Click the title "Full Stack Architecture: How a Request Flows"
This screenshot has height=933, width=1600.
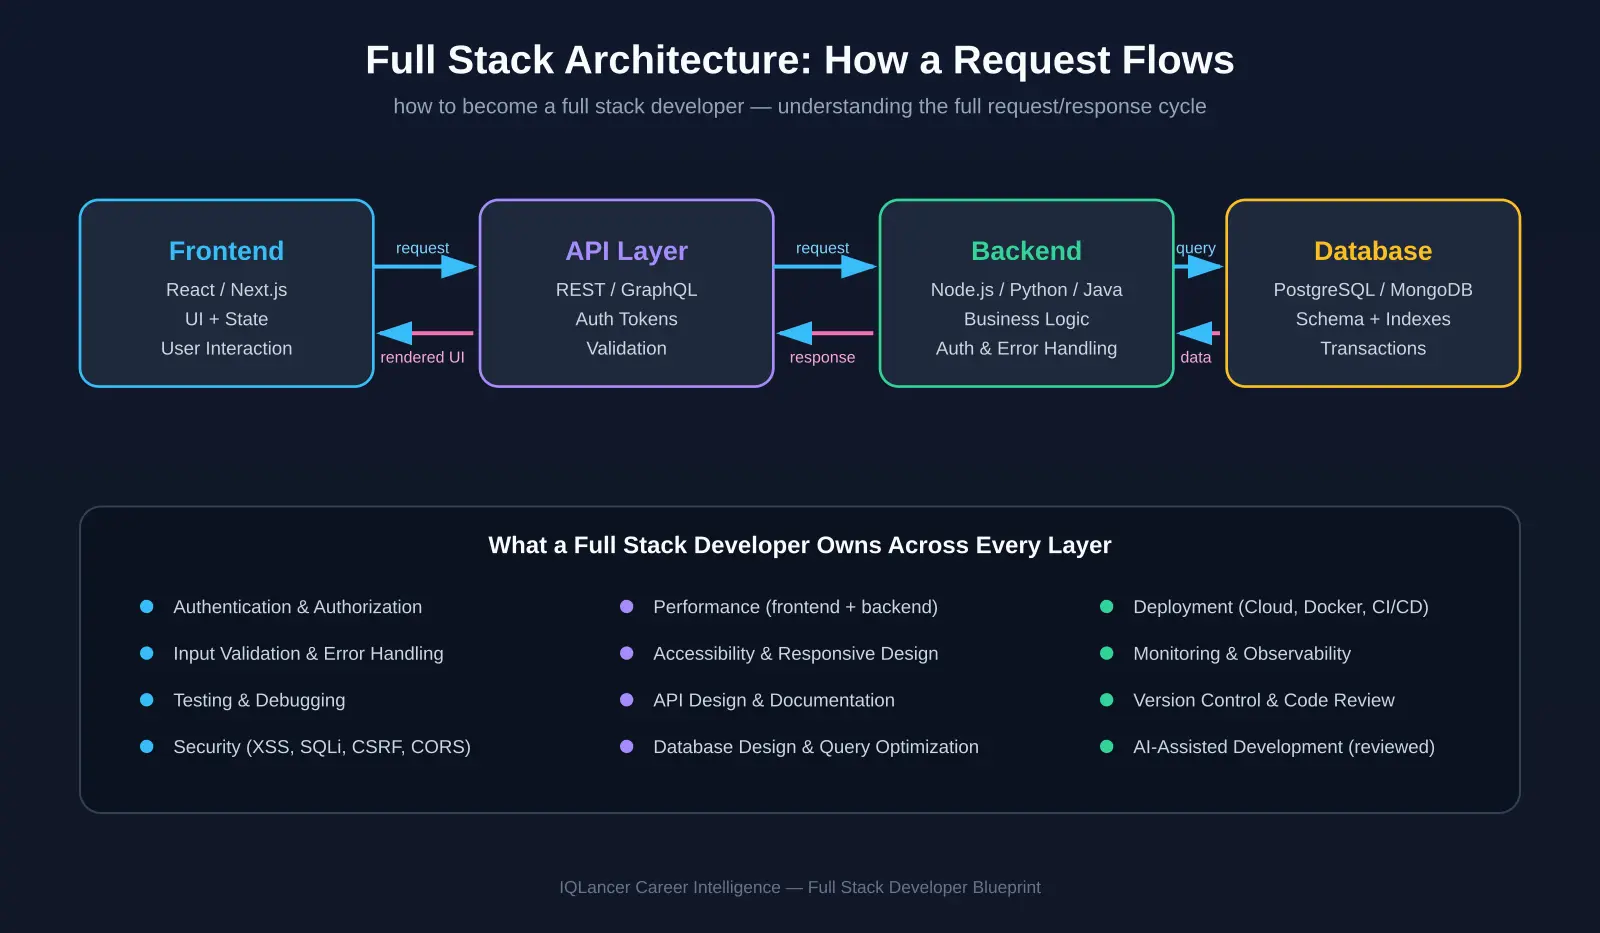pos(800,60)
